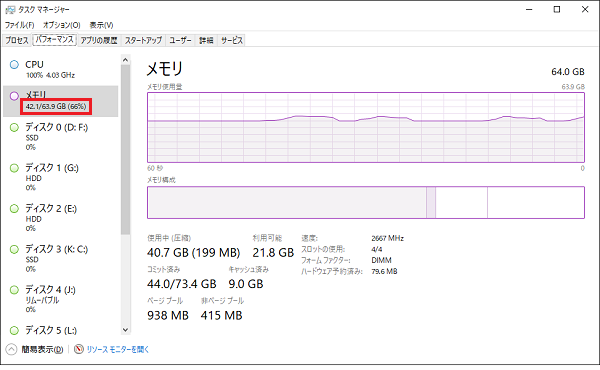The image size is (600, 370).
Task: Select ディスク 2 (E:) HDD entry
Action: coord(60,218)
